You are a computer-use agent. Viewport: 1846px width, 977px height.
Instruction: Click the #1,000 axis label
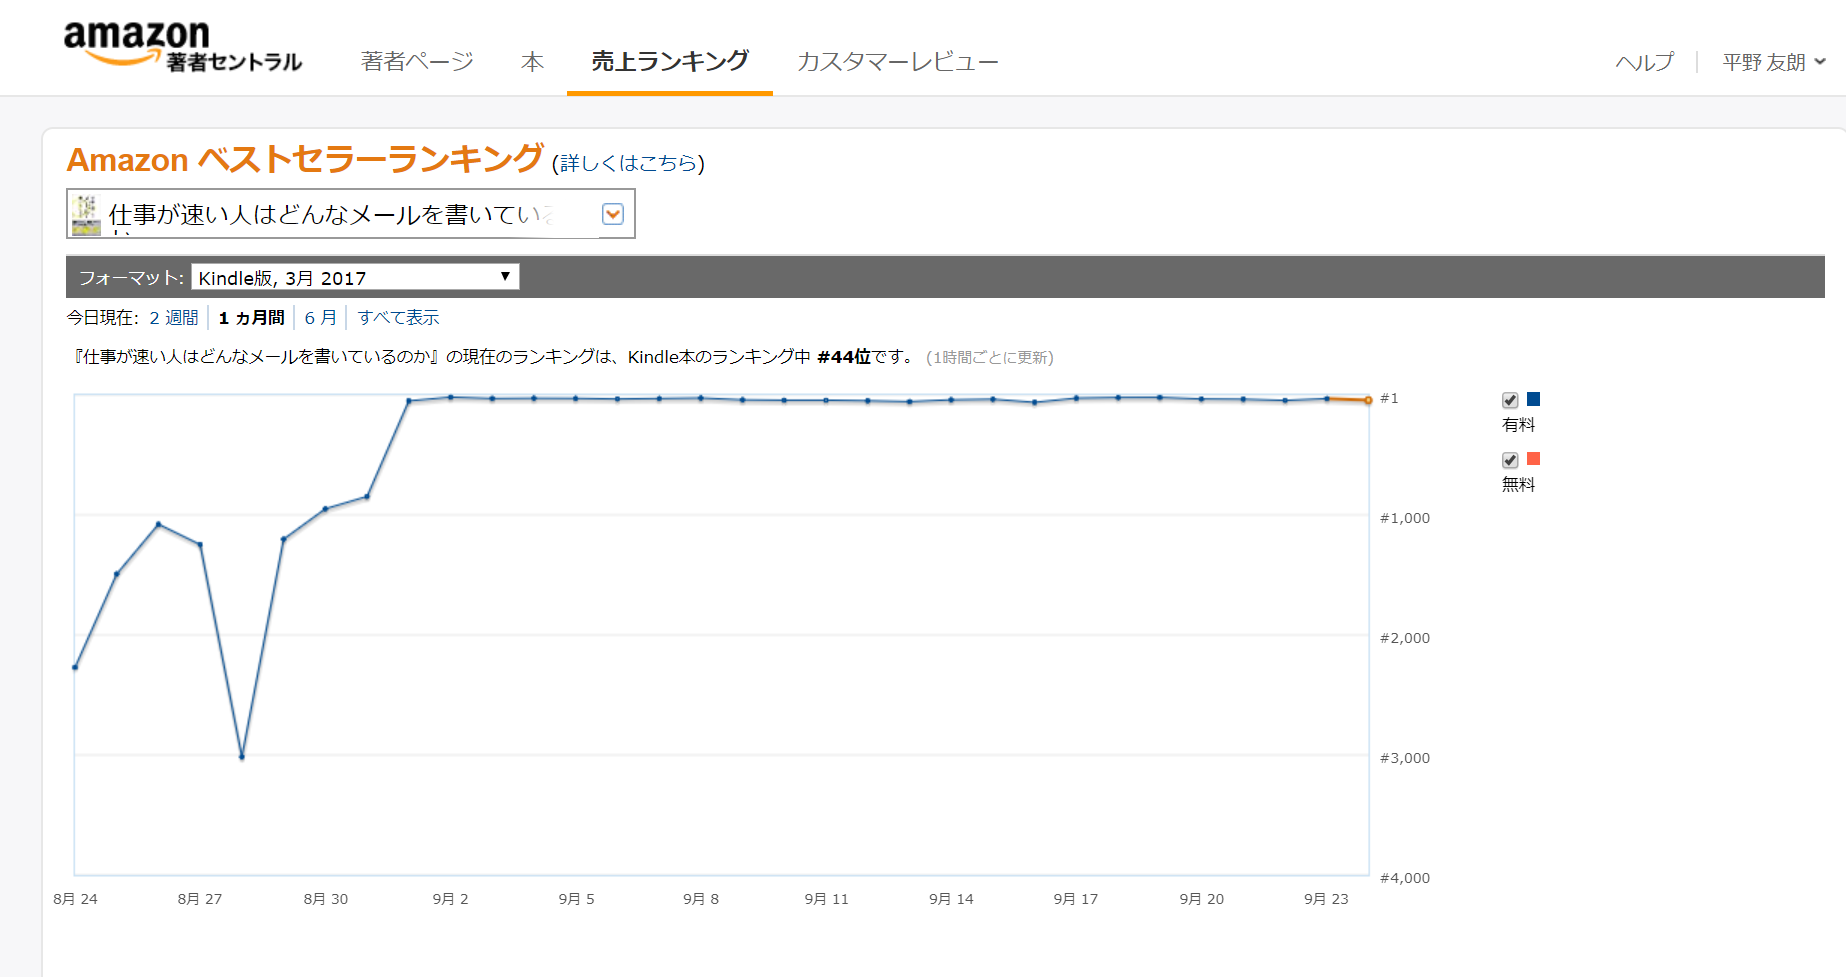pos(1405,518)
